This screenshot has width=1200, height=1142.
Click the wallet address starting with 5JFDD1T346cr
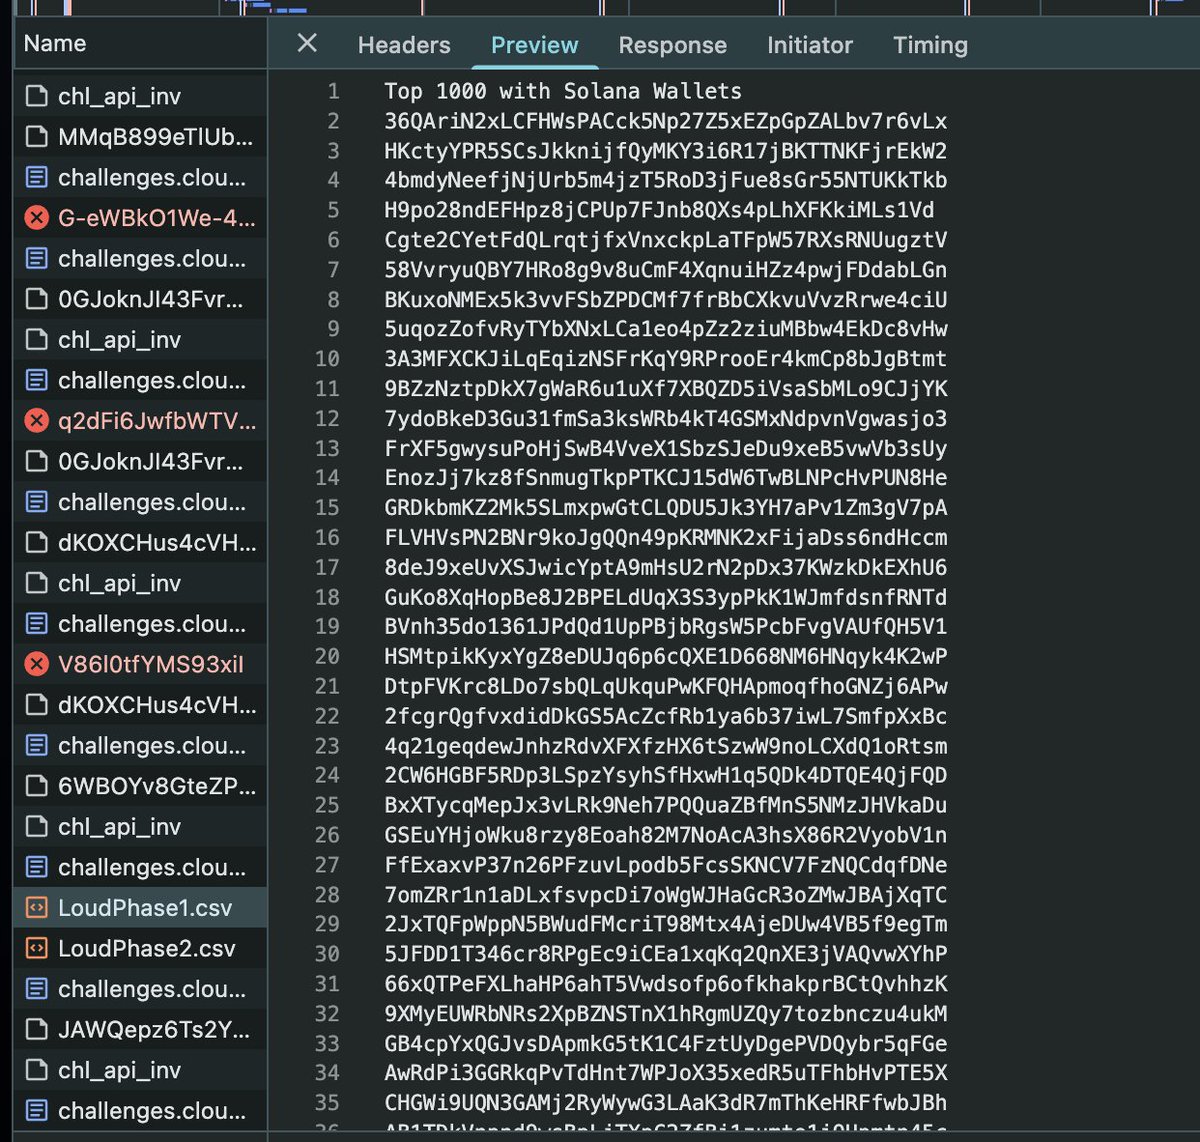pyautogui.click(x=666, y=953)
